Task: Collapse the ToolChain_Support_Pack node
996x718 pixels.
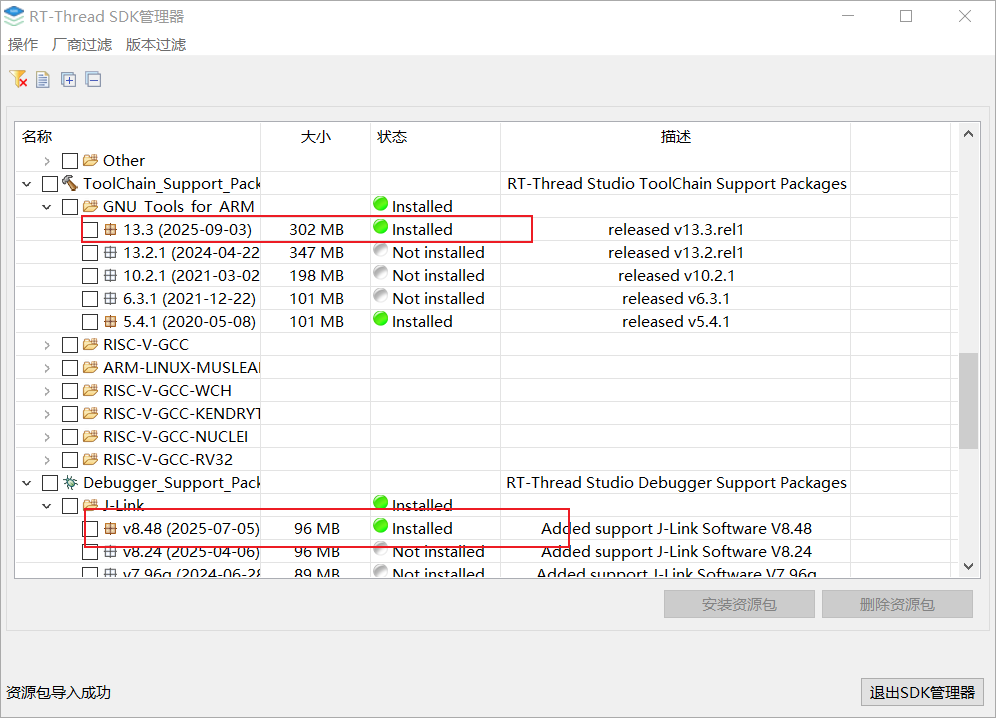Action: (x=27, y=184)
